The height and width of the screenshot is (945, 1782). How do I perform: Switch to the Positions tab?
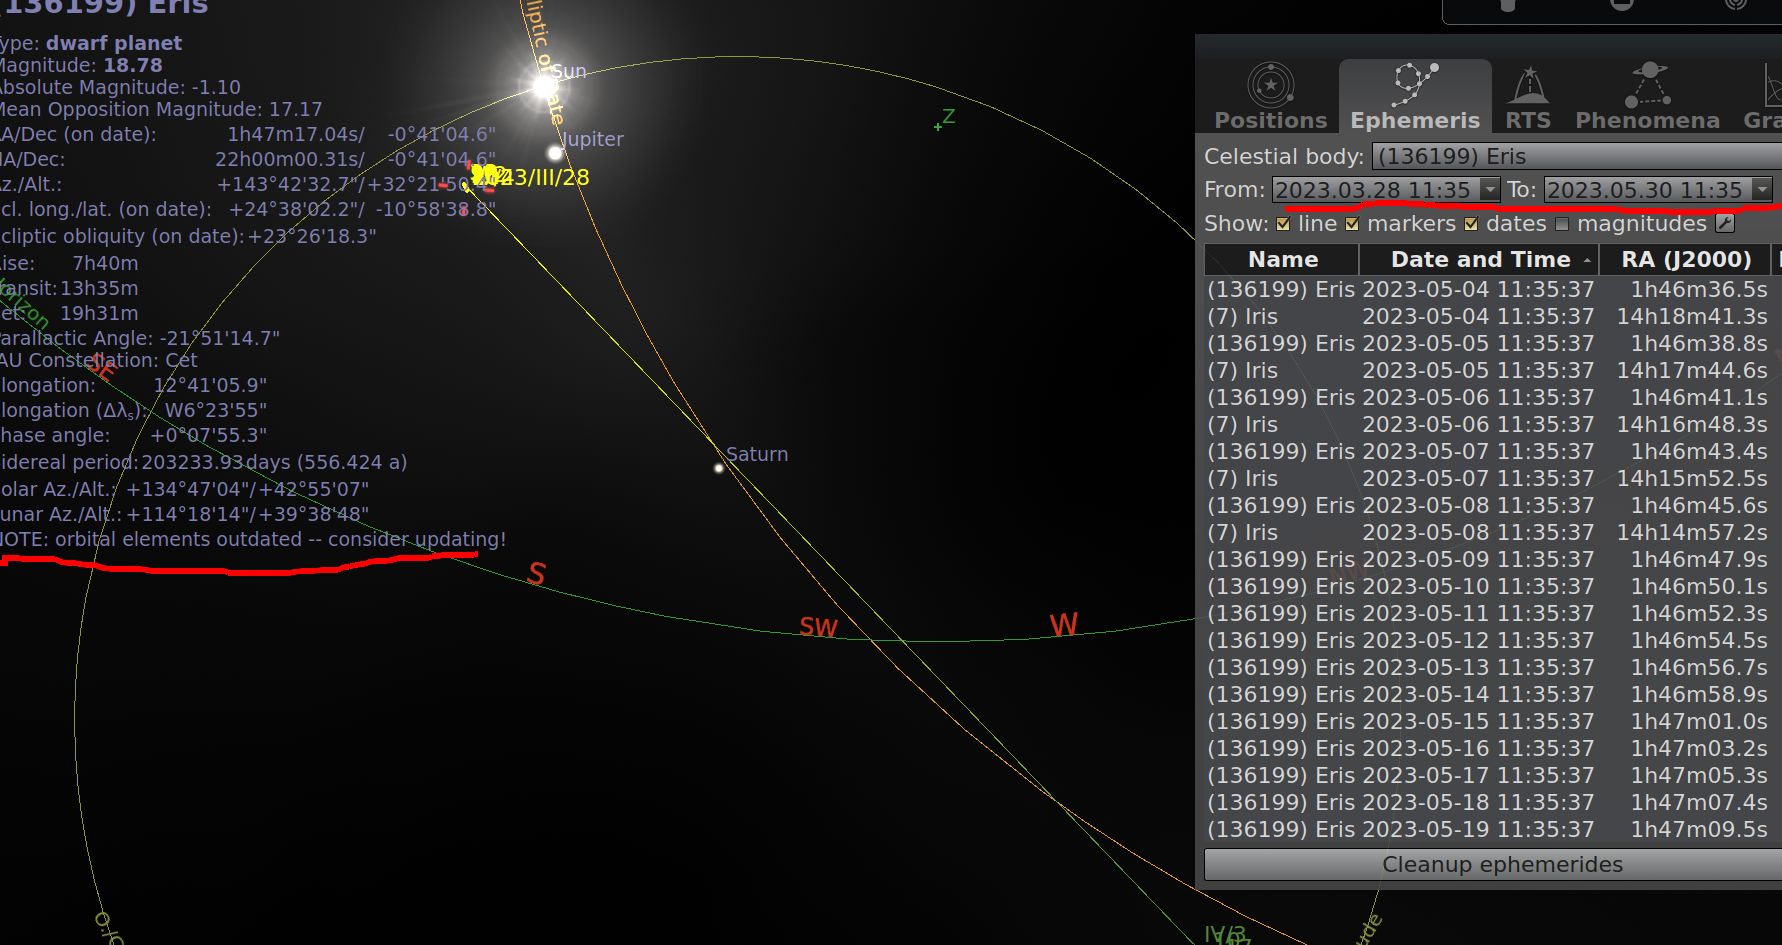[x=1269, y=95]
